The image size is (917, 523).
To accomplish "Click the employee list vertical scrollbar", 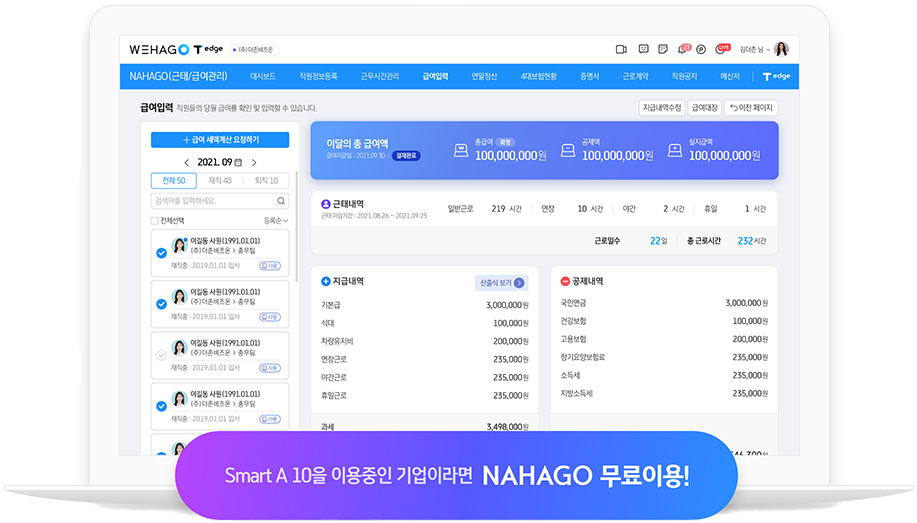I will pyautogui.click(x=297, y=226).
